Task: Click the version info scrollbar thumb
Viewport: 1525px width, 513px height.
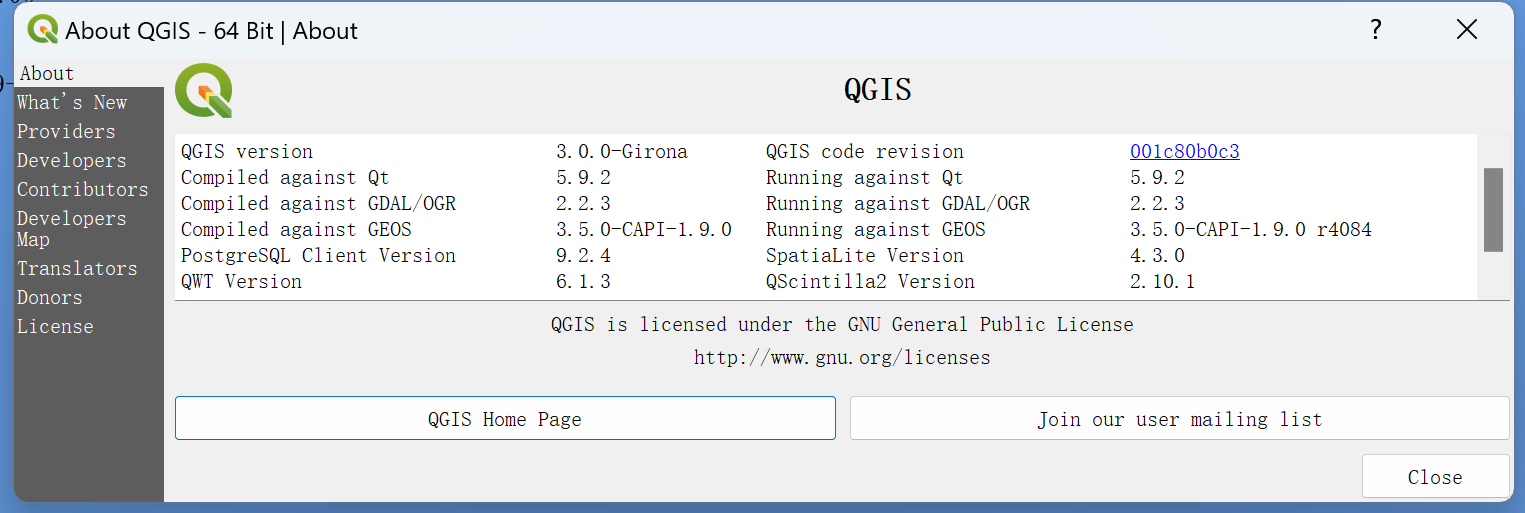Action: (x=1493, y=210)
